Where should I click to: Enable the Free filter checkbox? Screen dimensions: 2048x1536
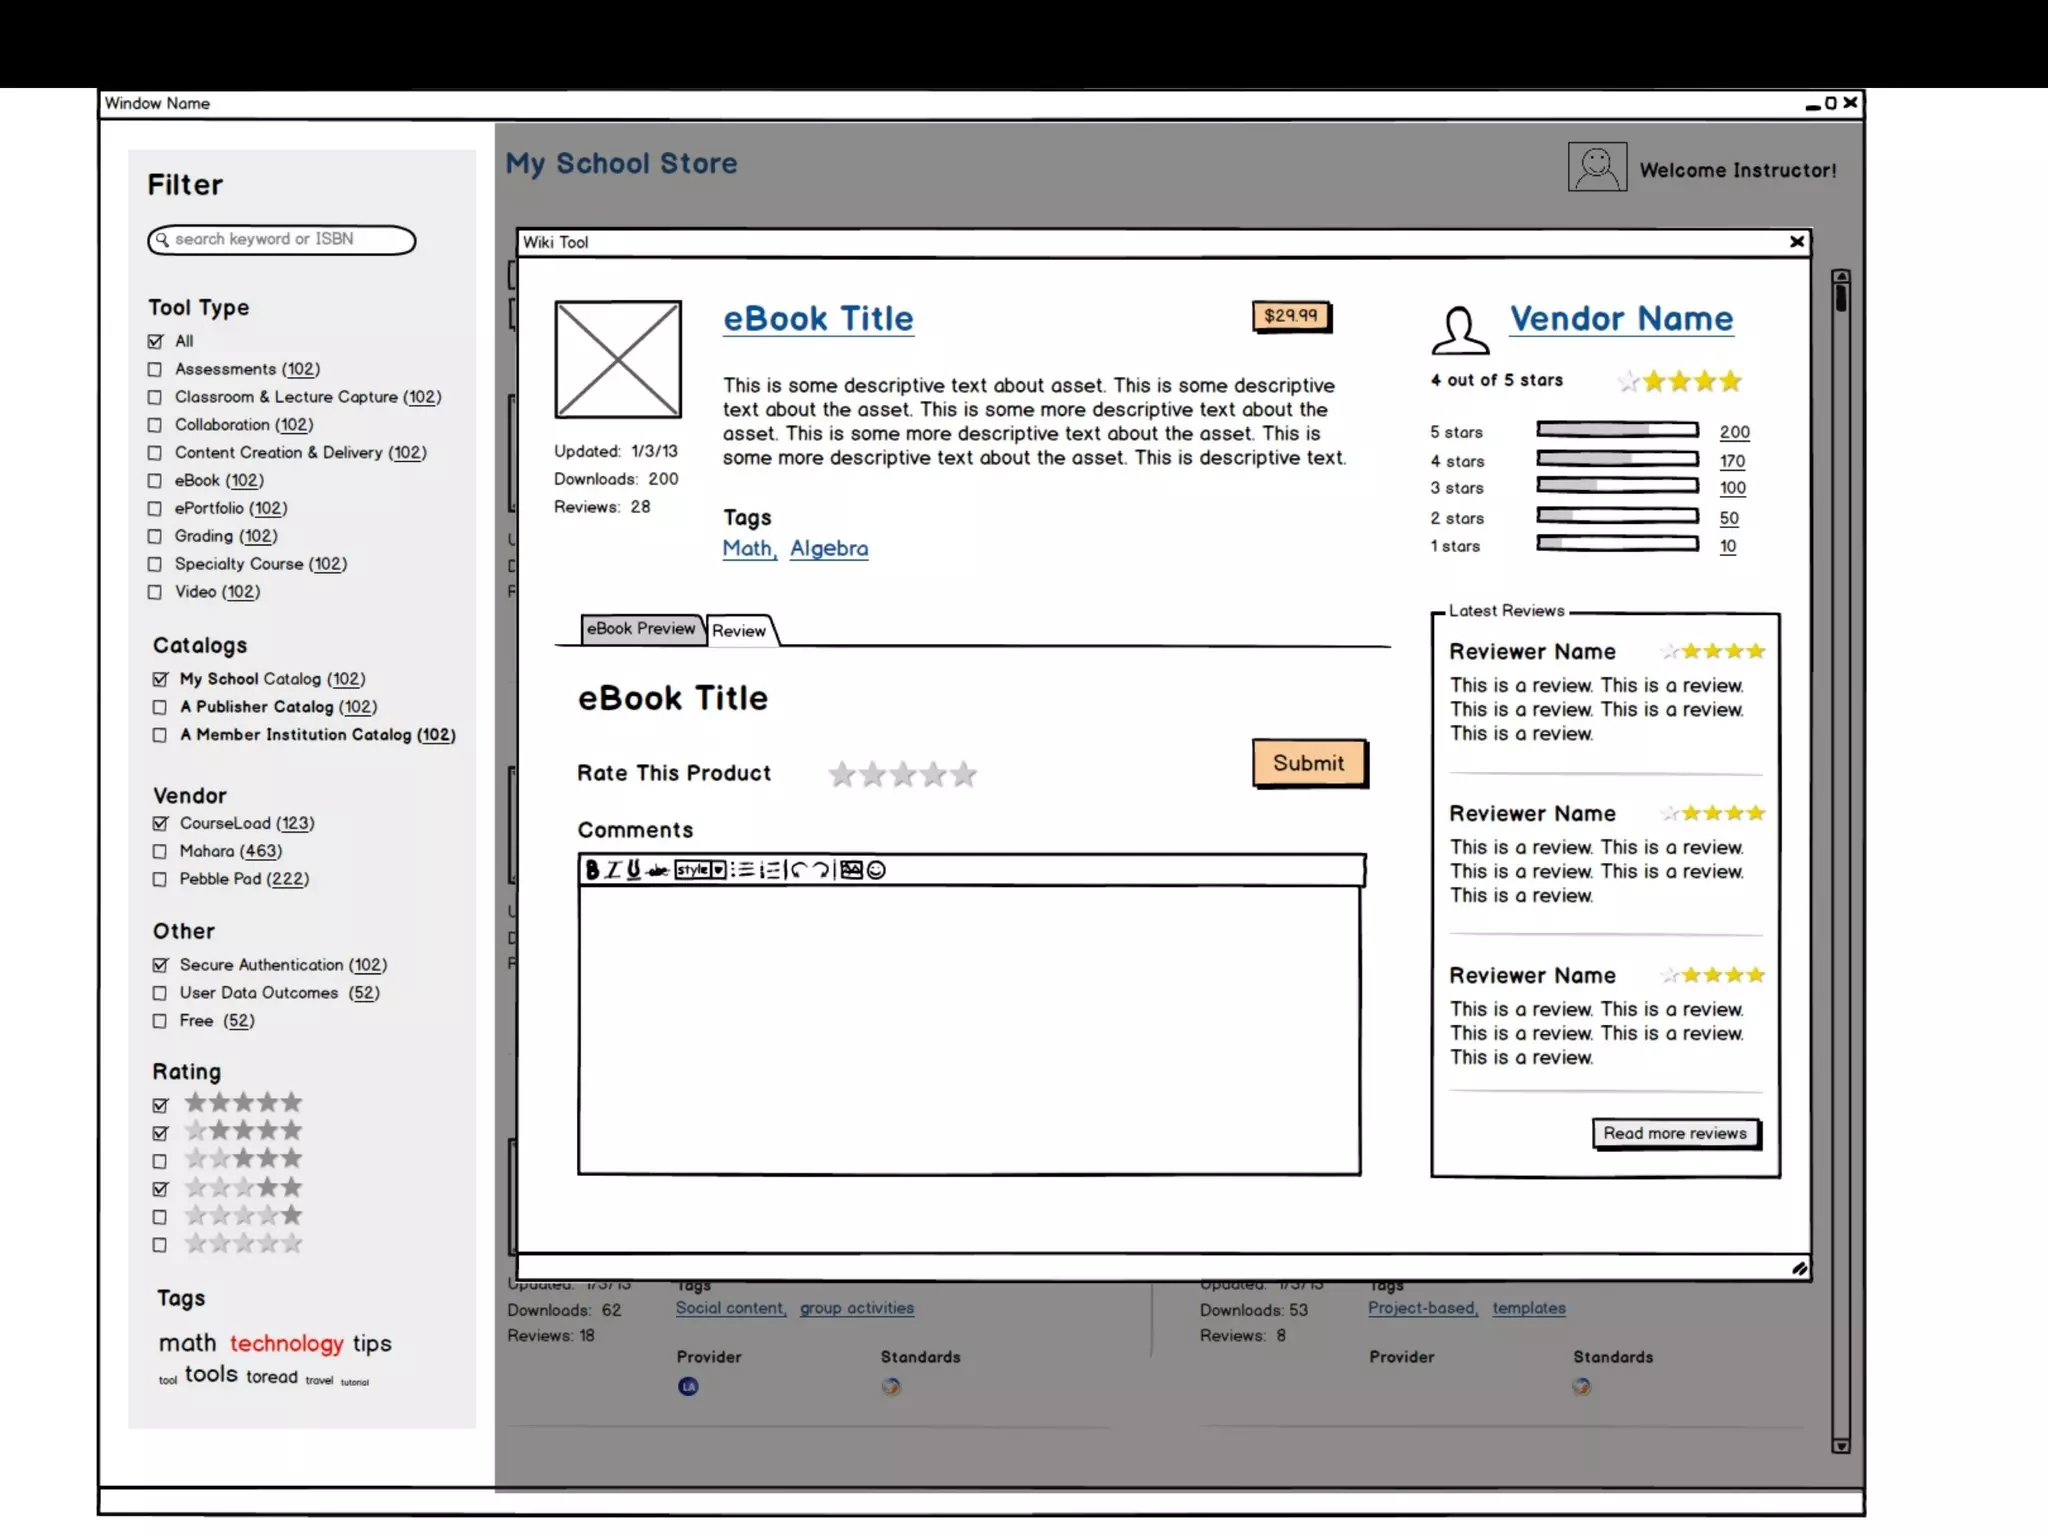point(160,1021)
